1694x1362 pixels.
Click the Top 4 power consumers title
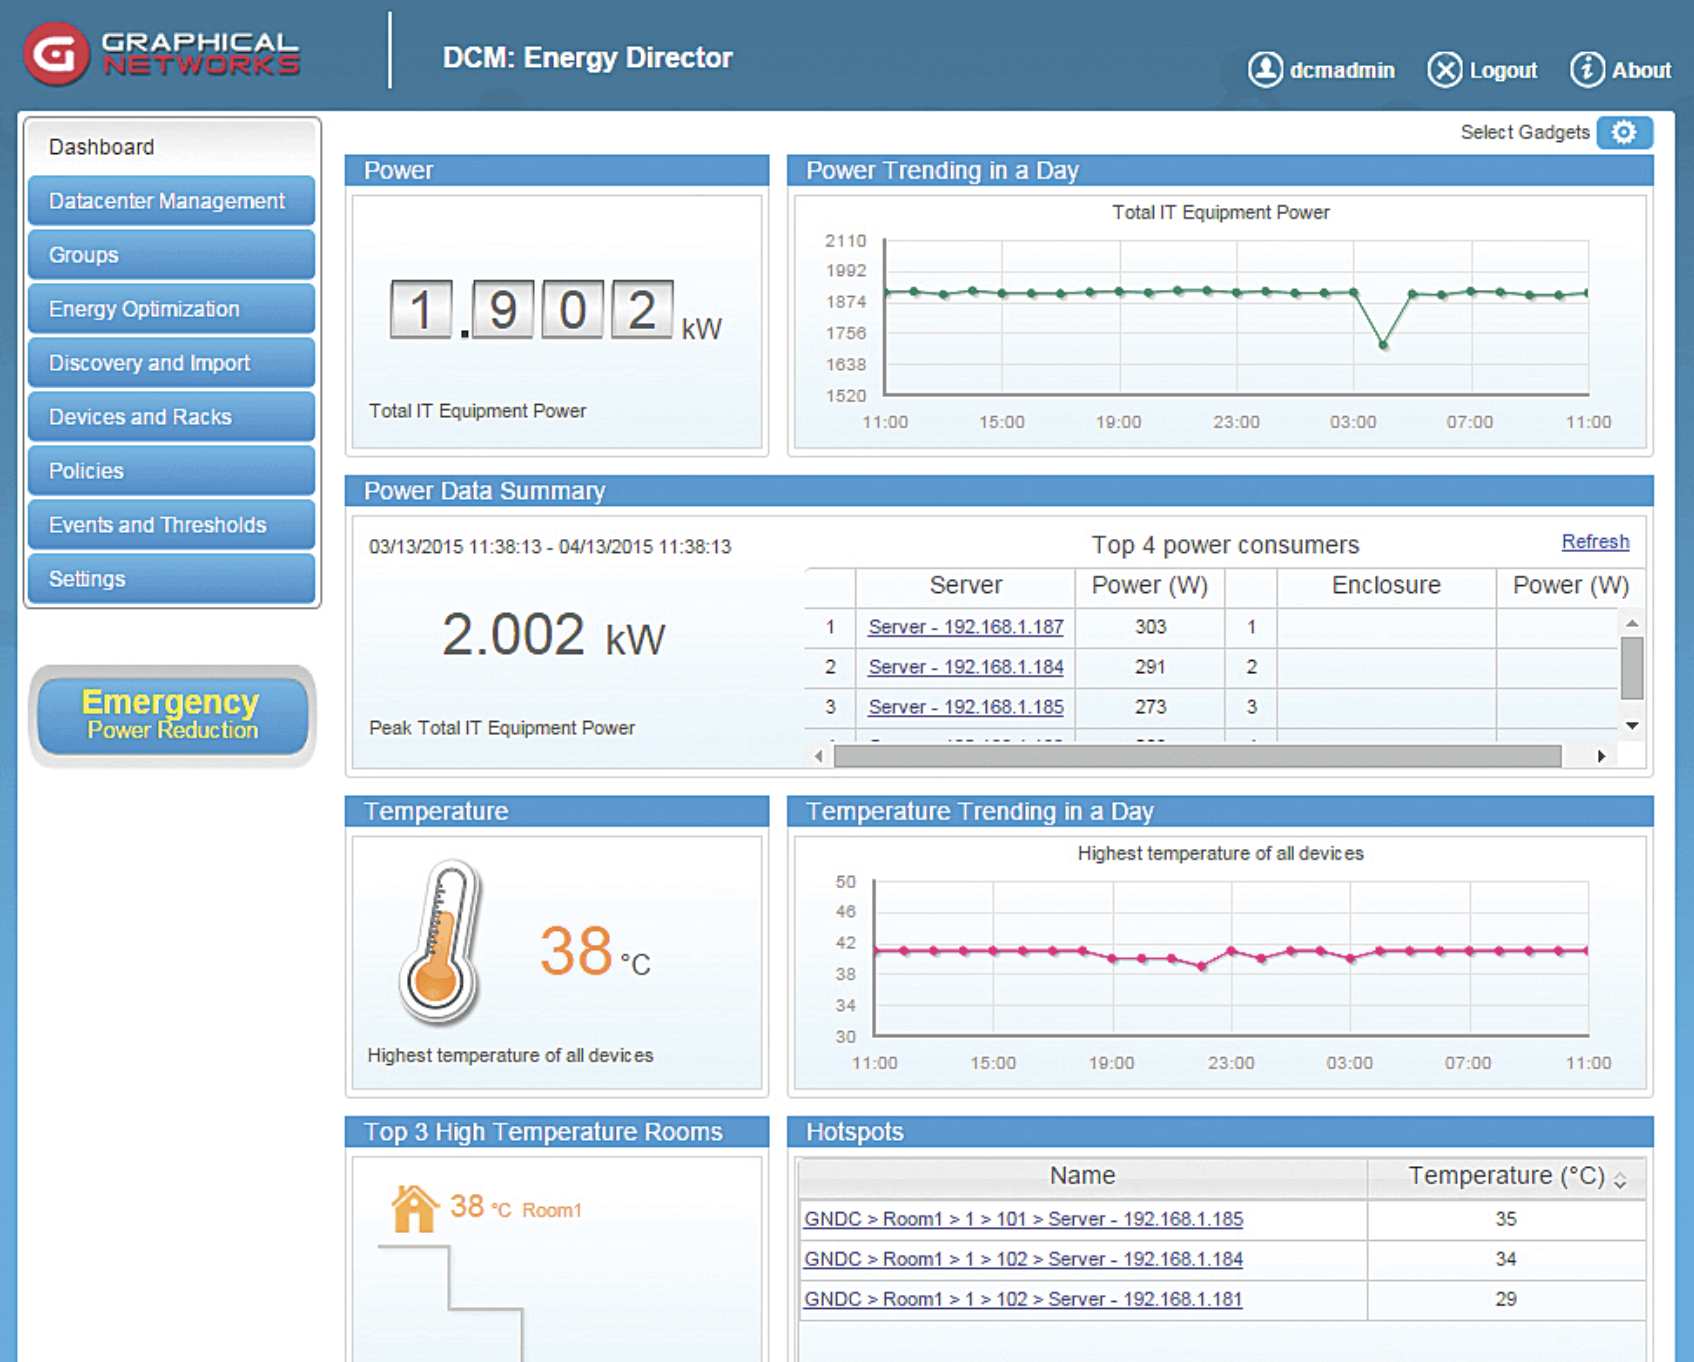1225,545
